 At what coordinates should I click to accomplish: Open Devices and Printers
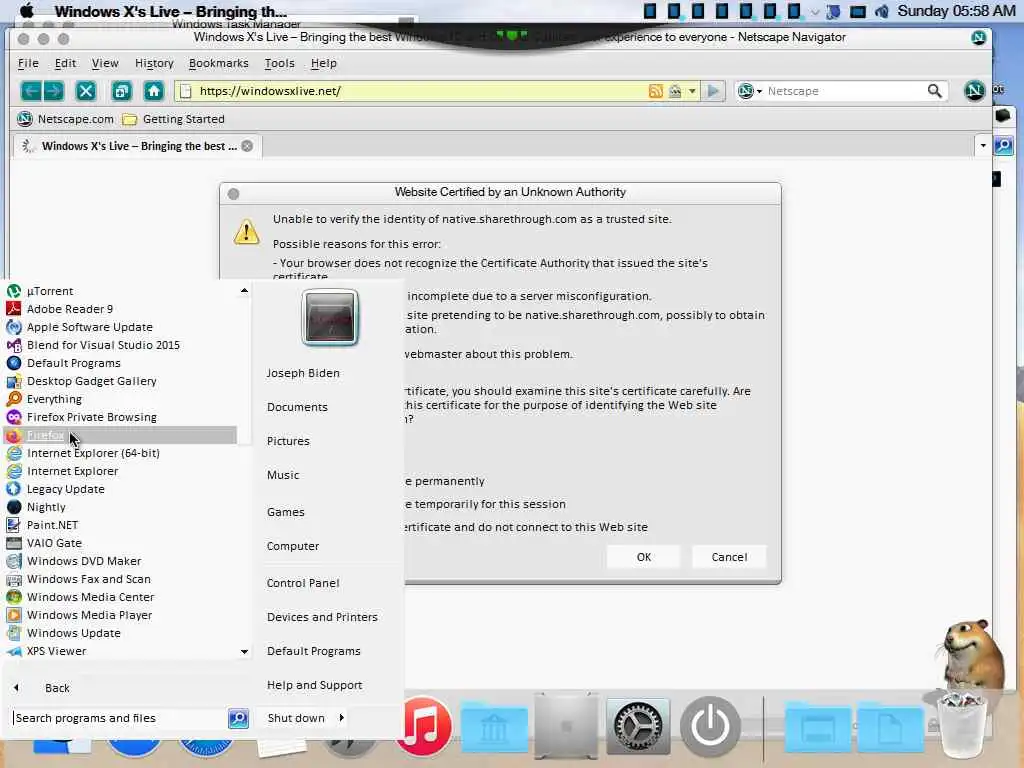[x=322, y=616]
